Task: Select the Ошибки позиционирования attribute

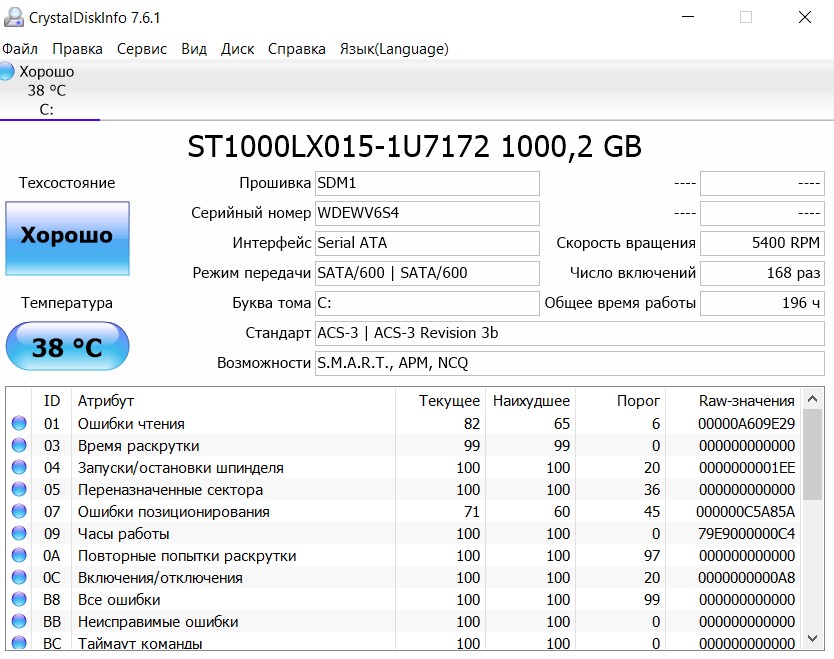Action: 404,512
